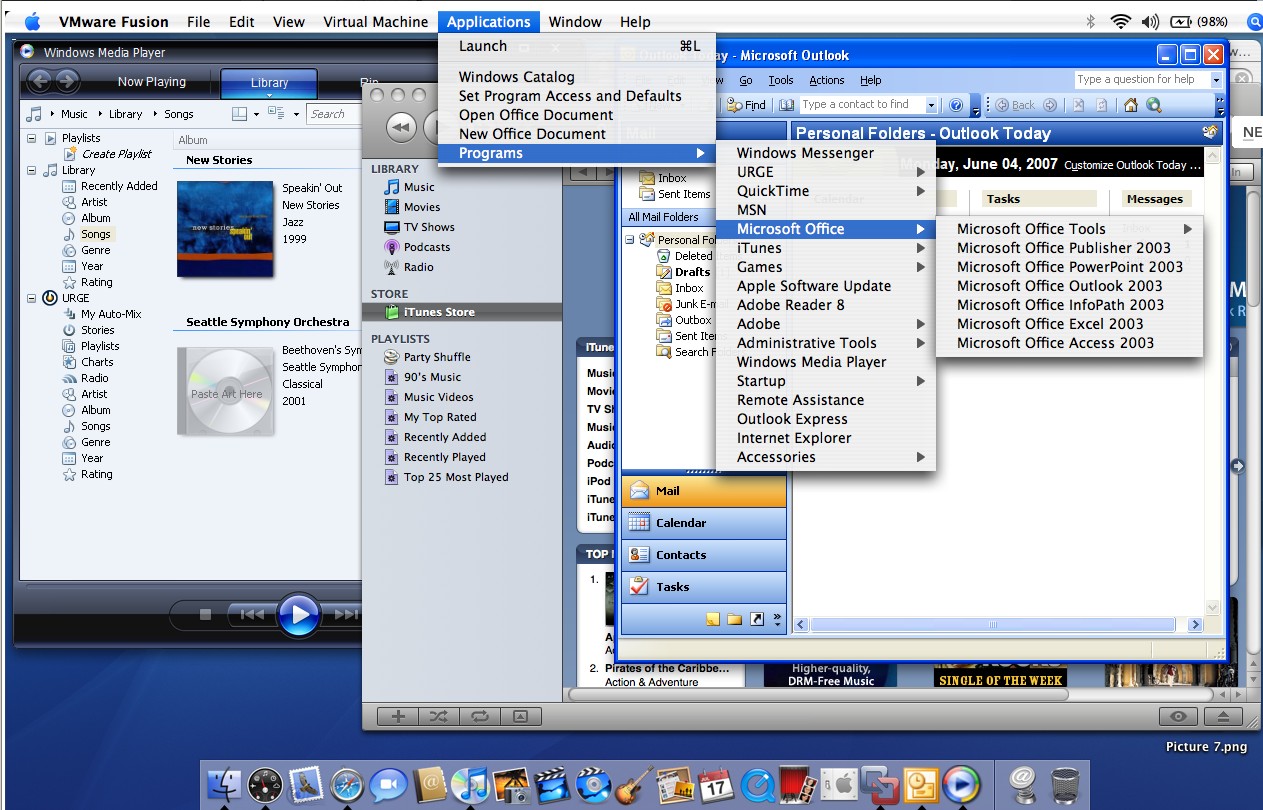
Task: Open Safari from the Dock
Action: coord(346,784)
